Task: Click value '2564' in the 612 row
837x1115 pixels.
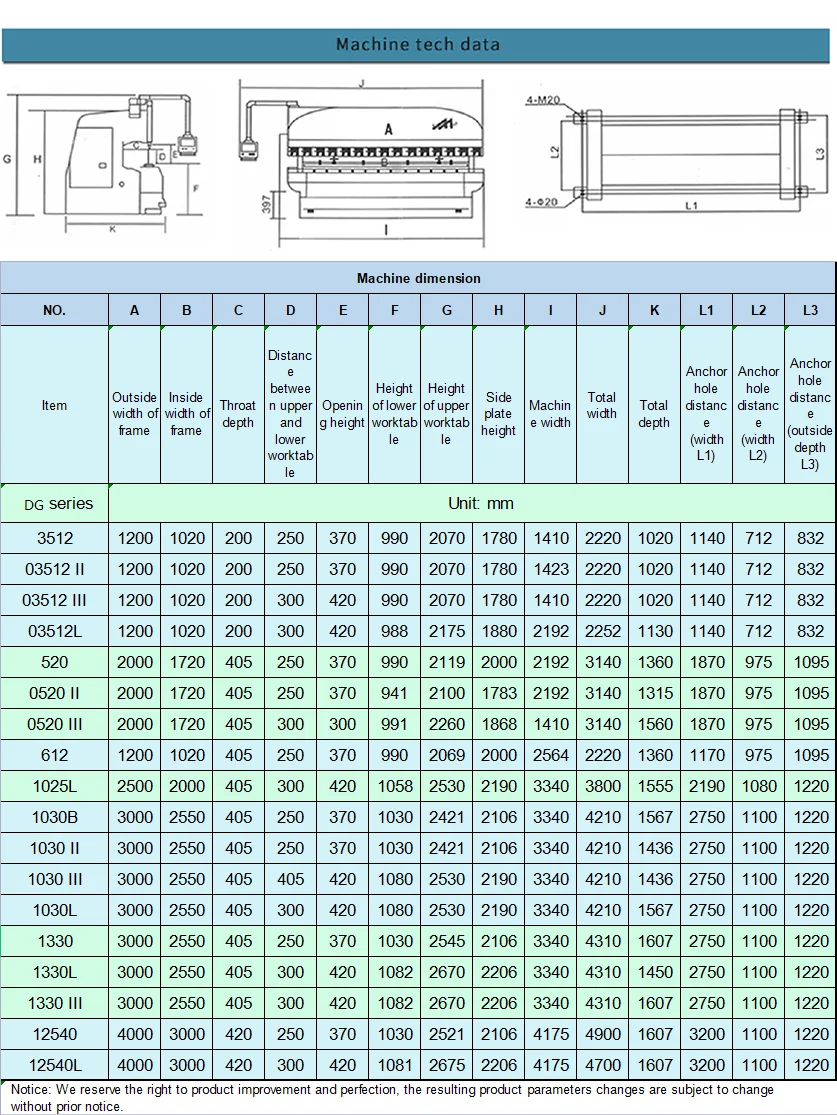Action: click(x=551, y=755)
